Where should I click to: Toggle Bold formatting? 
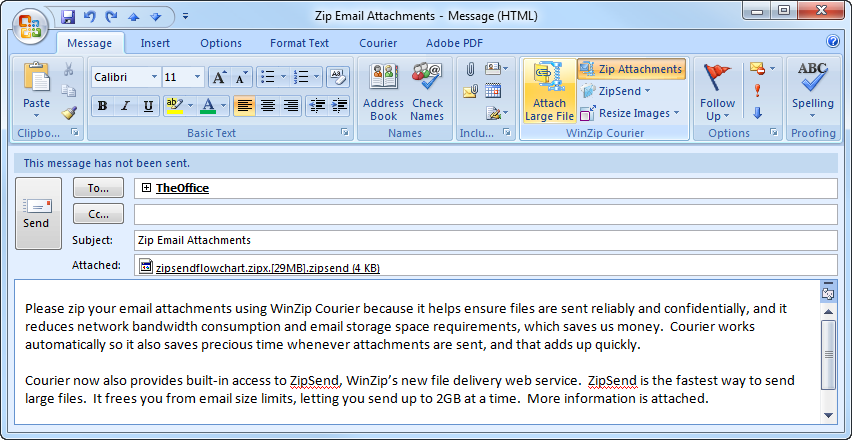[102, 106]
